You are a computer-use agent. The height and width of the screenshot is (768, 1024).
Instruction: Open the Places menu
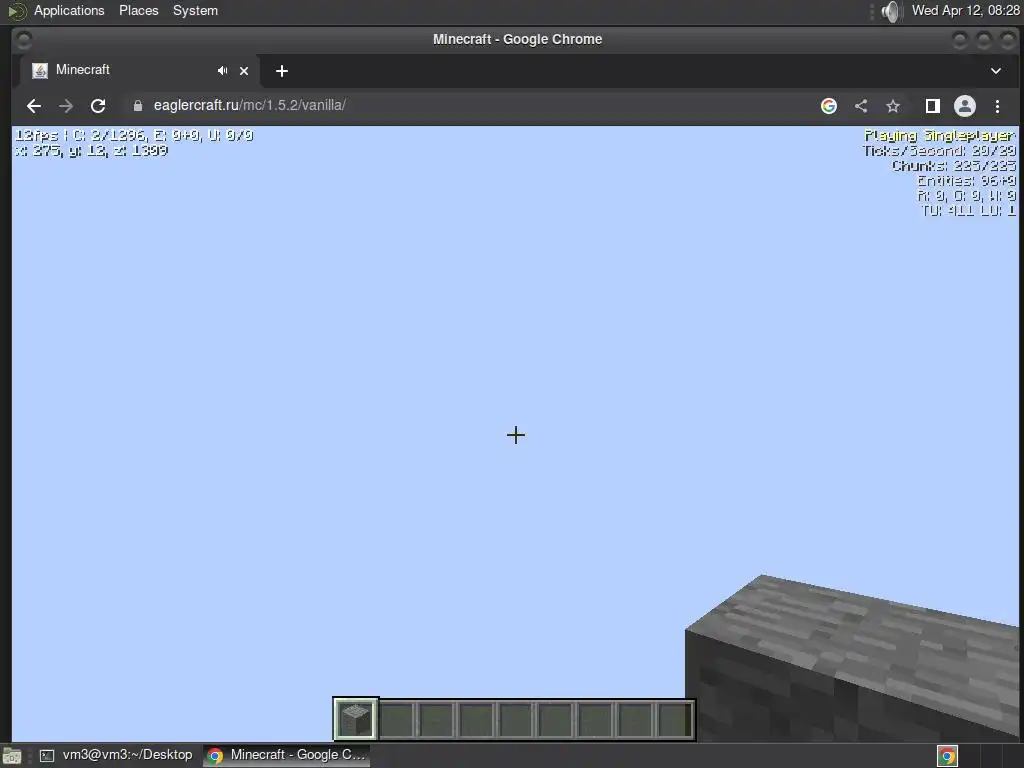(x=138, y=10)
